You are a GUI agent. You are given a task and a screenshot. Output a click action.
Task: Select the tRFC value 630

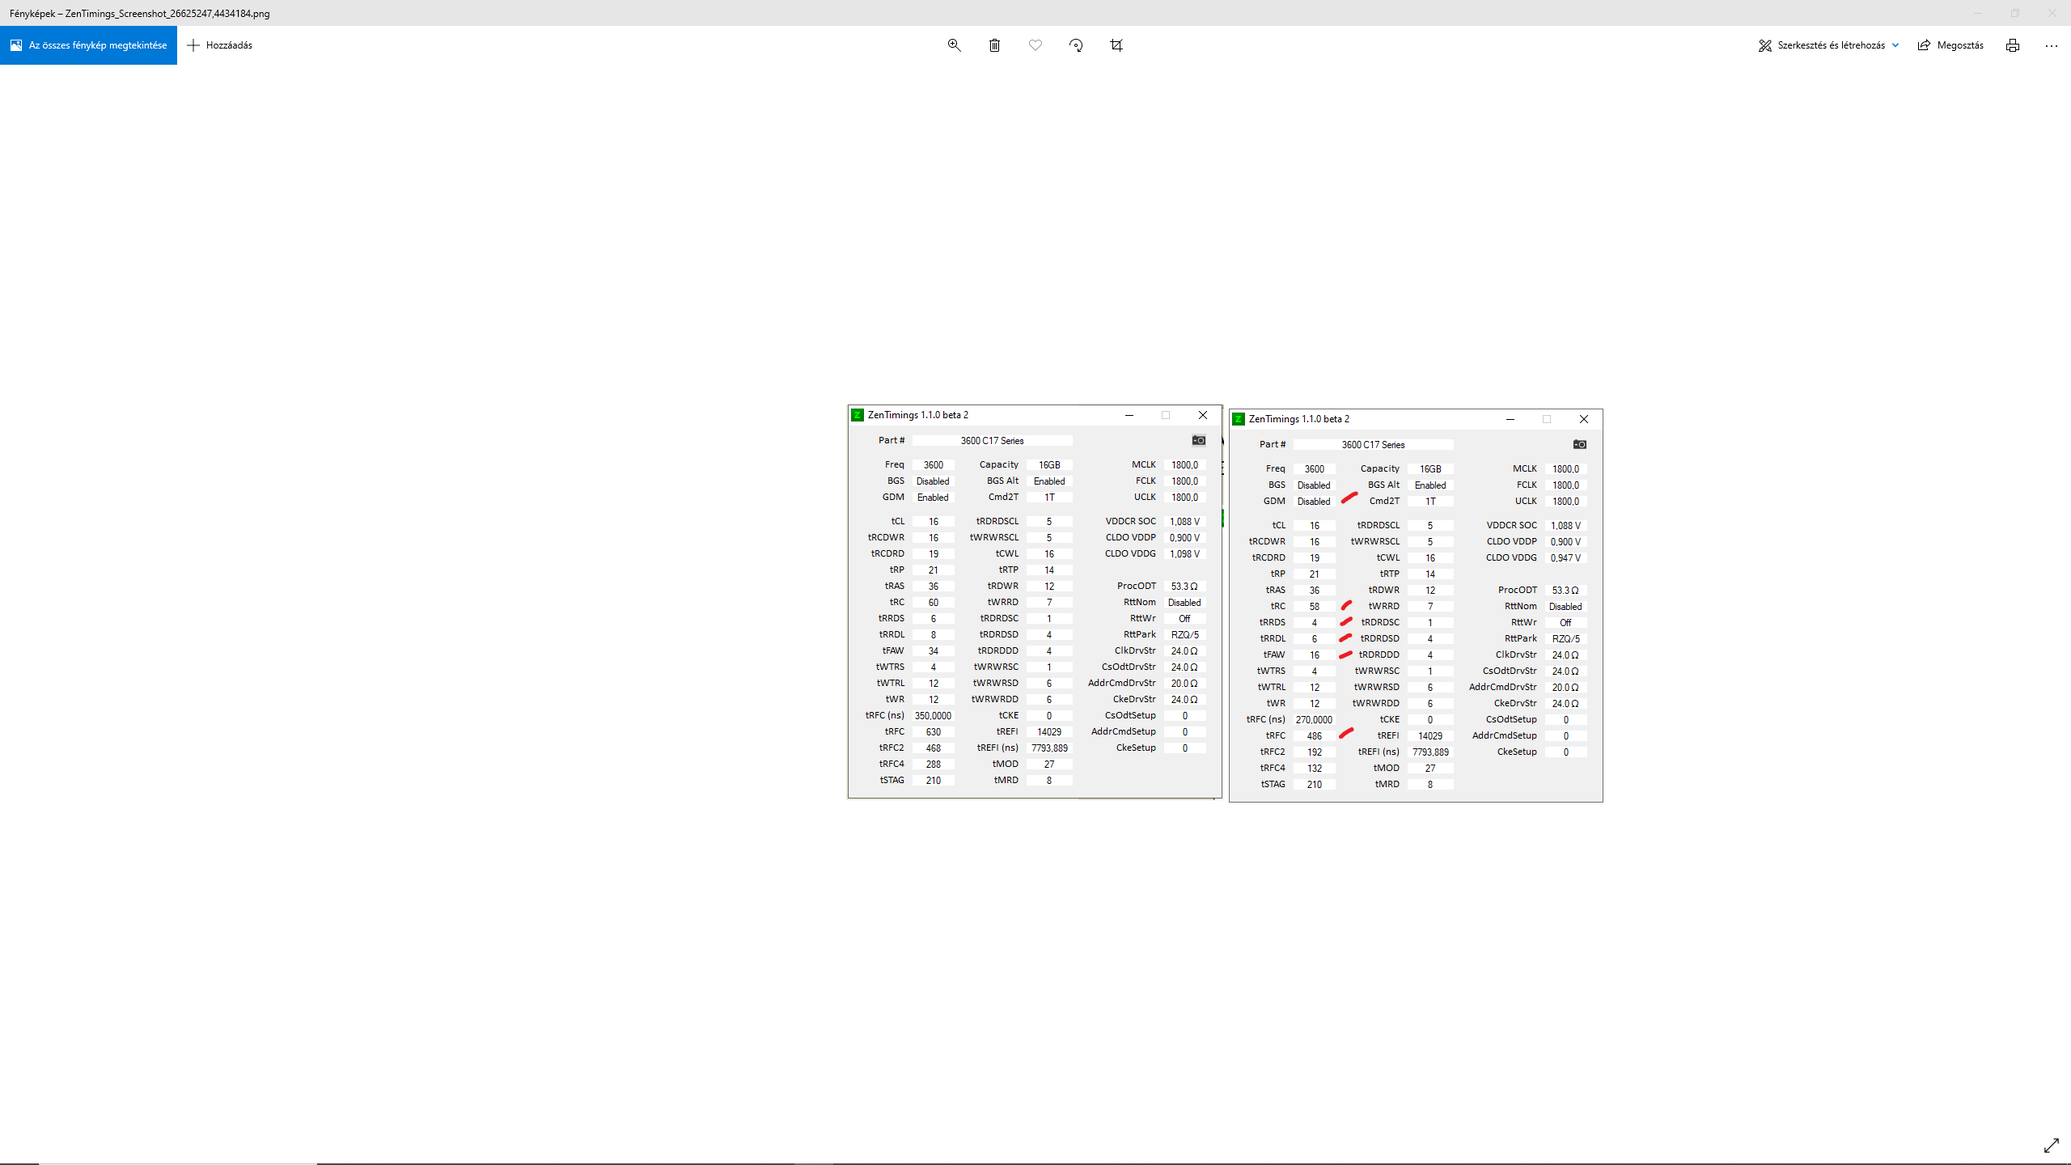933,732
